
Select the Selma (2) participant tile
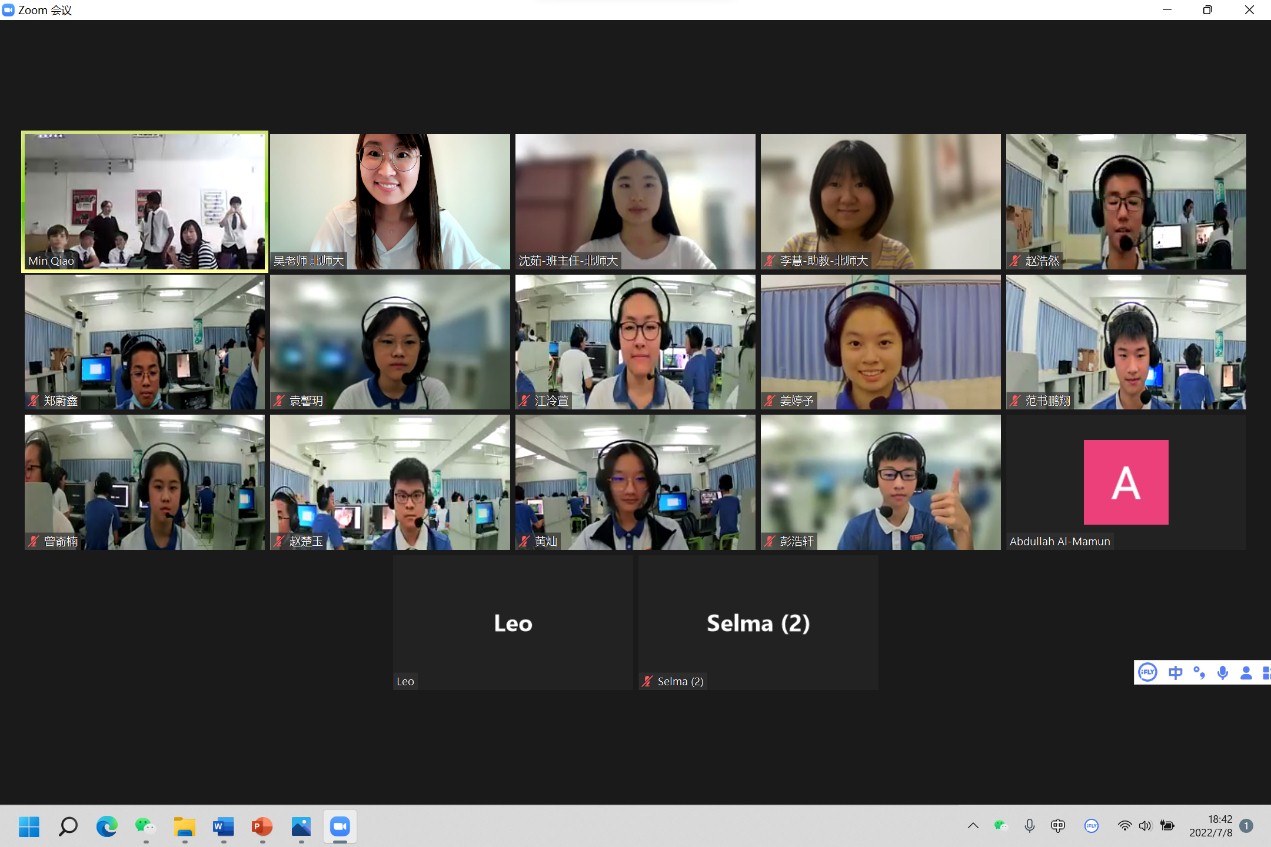758,623
